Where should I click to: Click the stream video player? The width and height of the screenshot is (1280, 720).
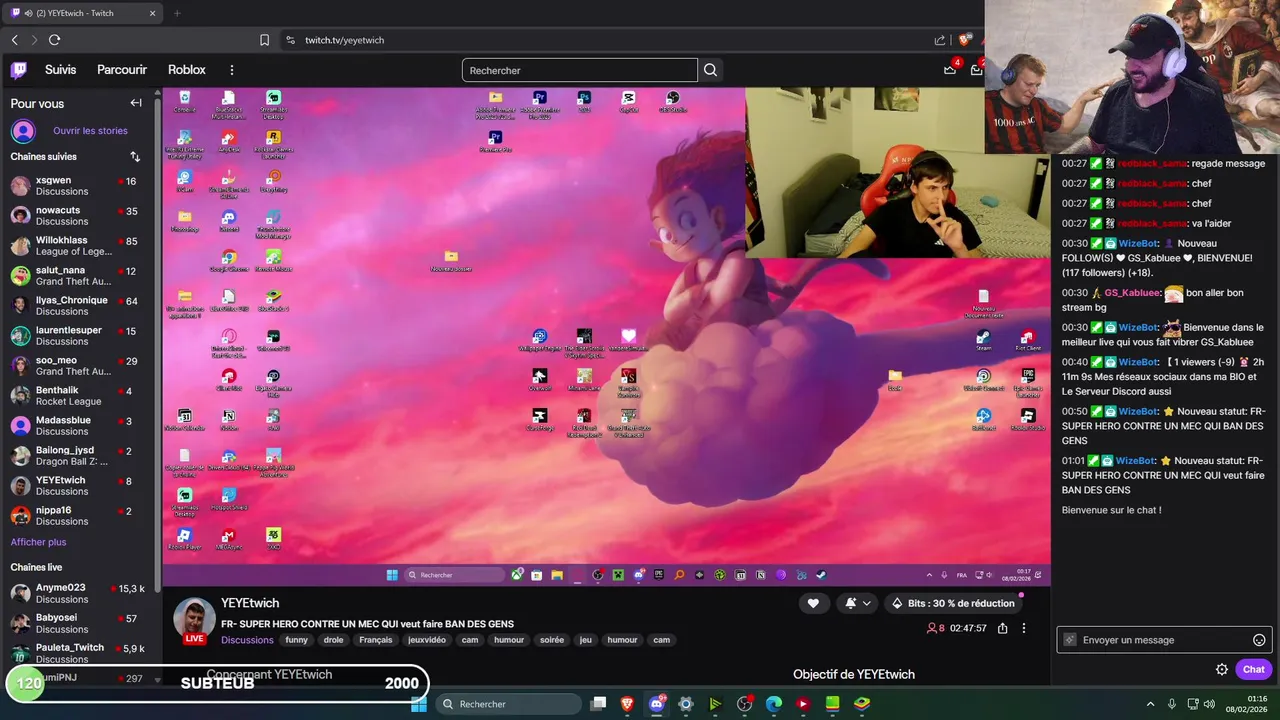click(x=606, y=336)
